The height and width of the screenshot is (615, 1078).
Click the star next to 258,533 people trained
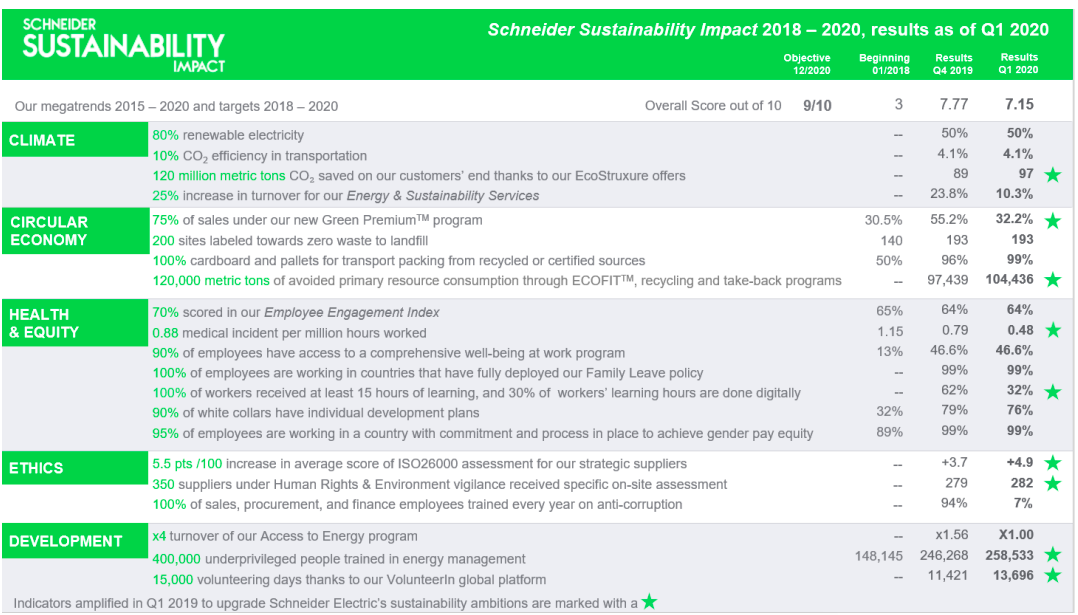pyautogui.click(x=1052, y=555)
